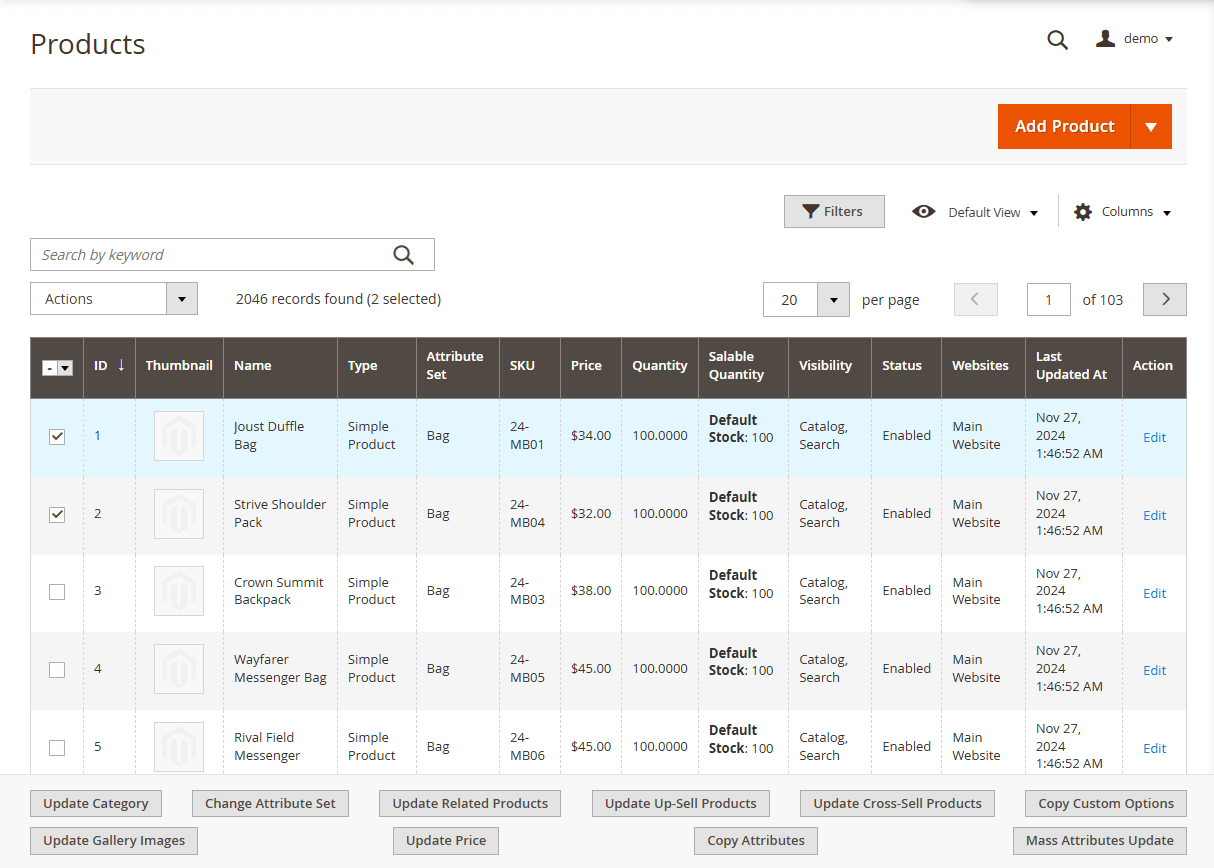The height and width of the screenshot is (868, 1214).
Task: Sort by the Name column header
Action: coord(253,366)
